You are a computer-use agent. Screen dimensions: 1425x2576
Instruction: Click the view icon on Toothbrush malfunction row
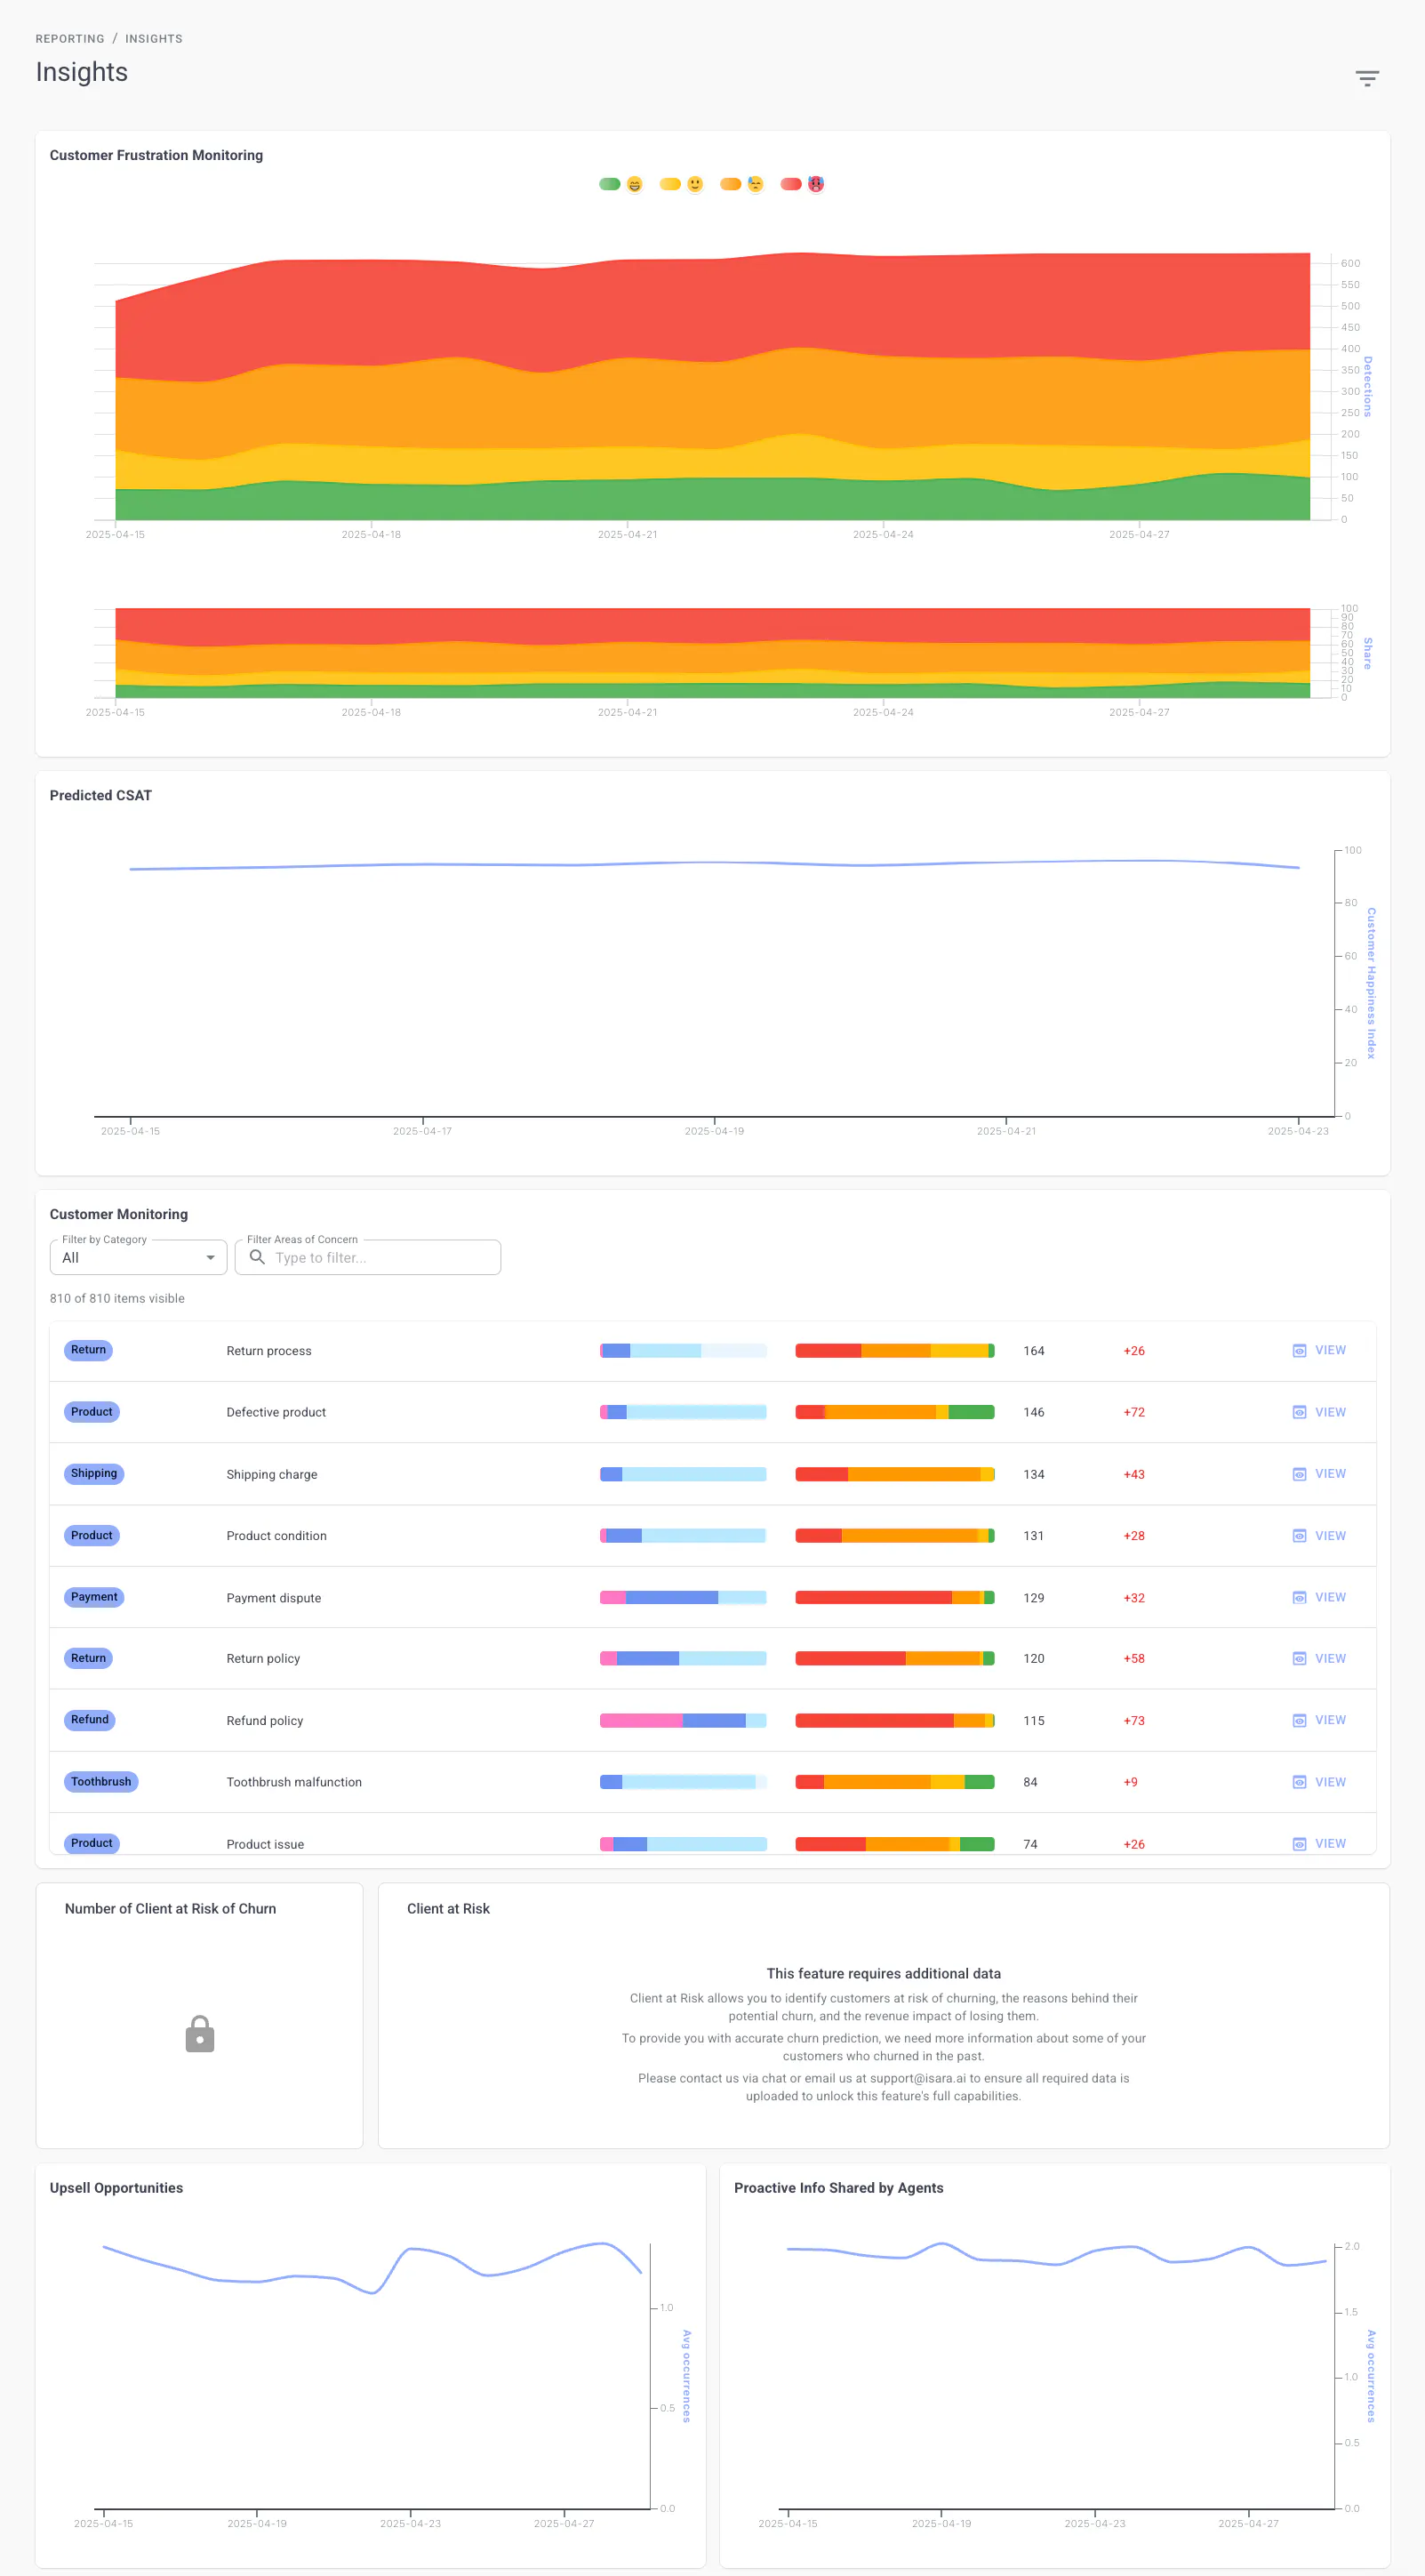pyautogui.click(x=1299, y=1782)
